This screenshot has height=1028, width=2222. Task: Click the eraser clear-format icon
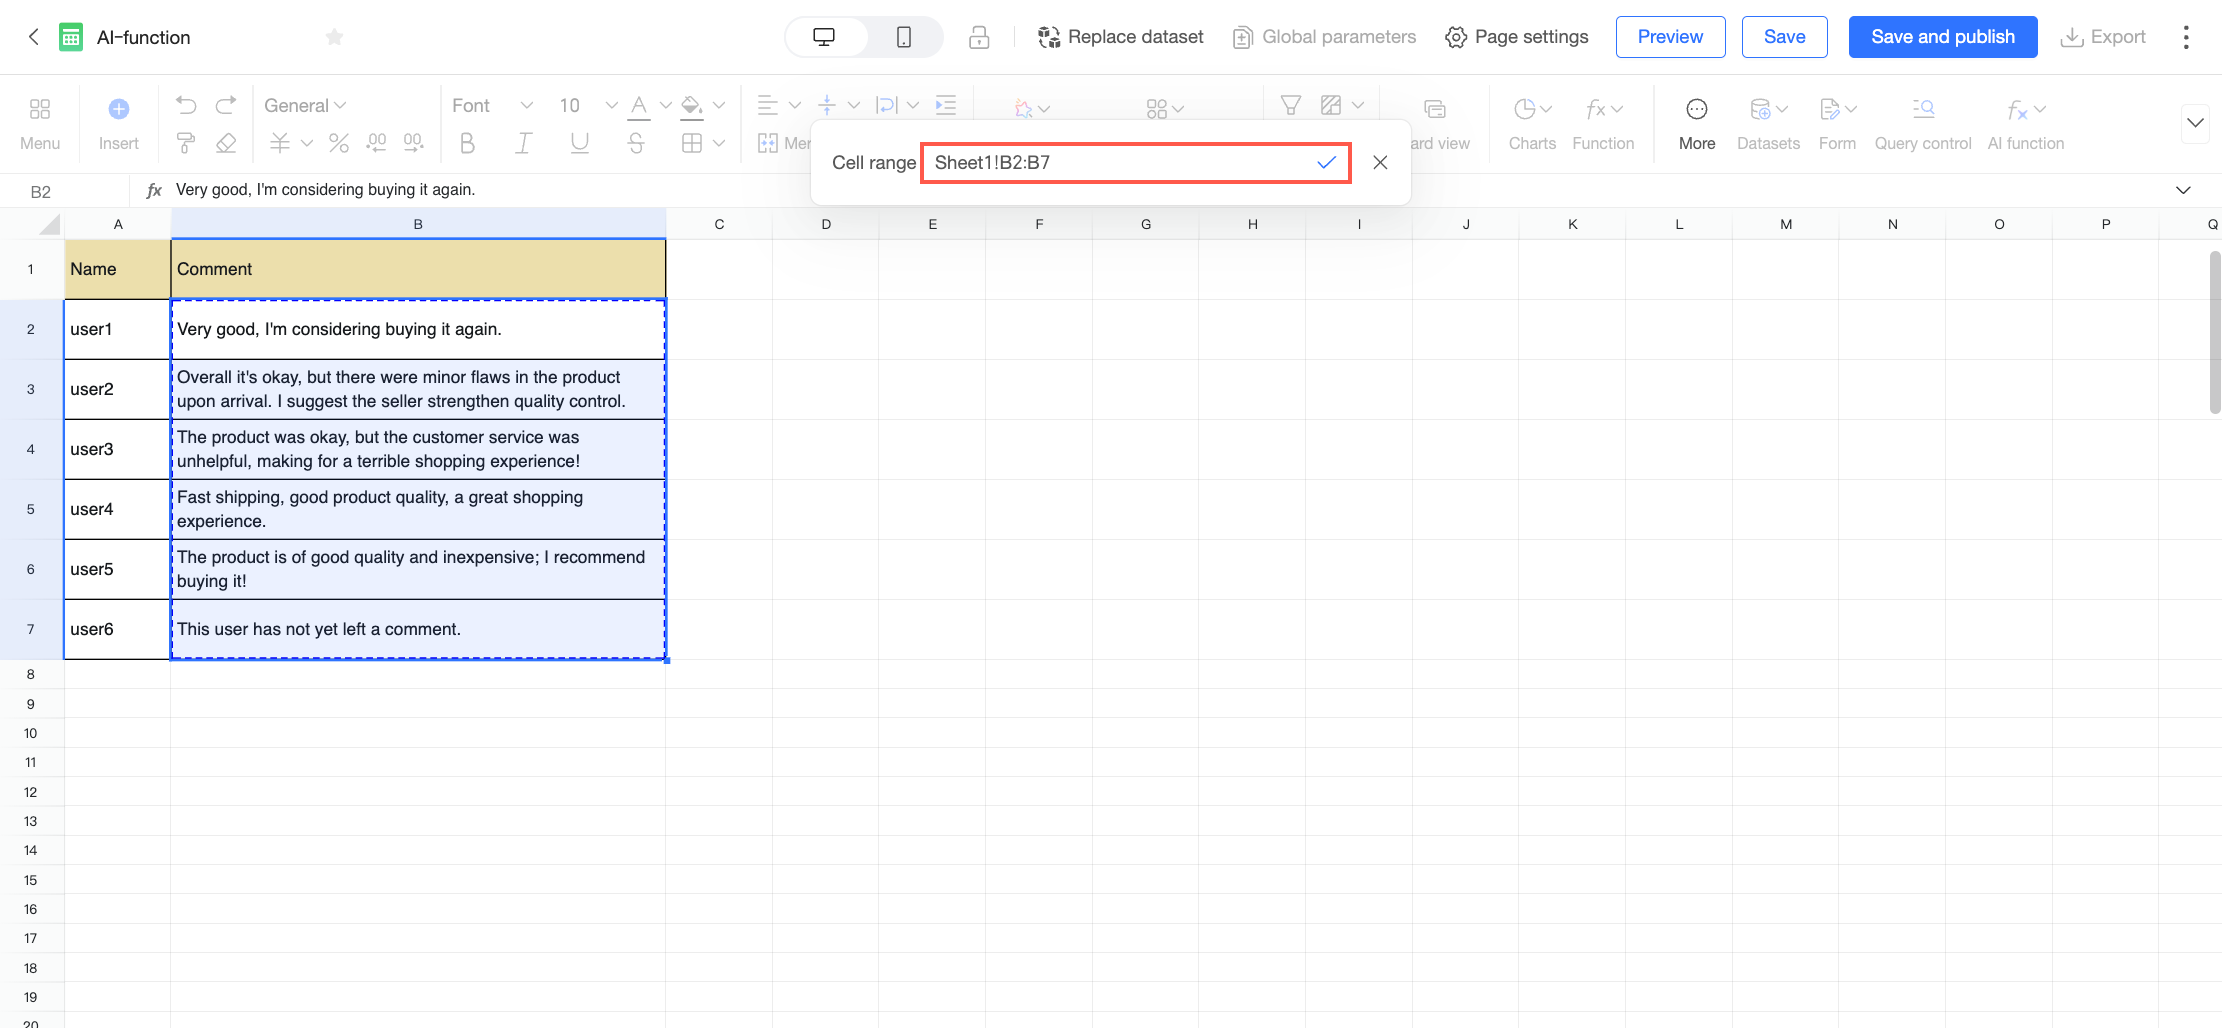click(226, 143)
